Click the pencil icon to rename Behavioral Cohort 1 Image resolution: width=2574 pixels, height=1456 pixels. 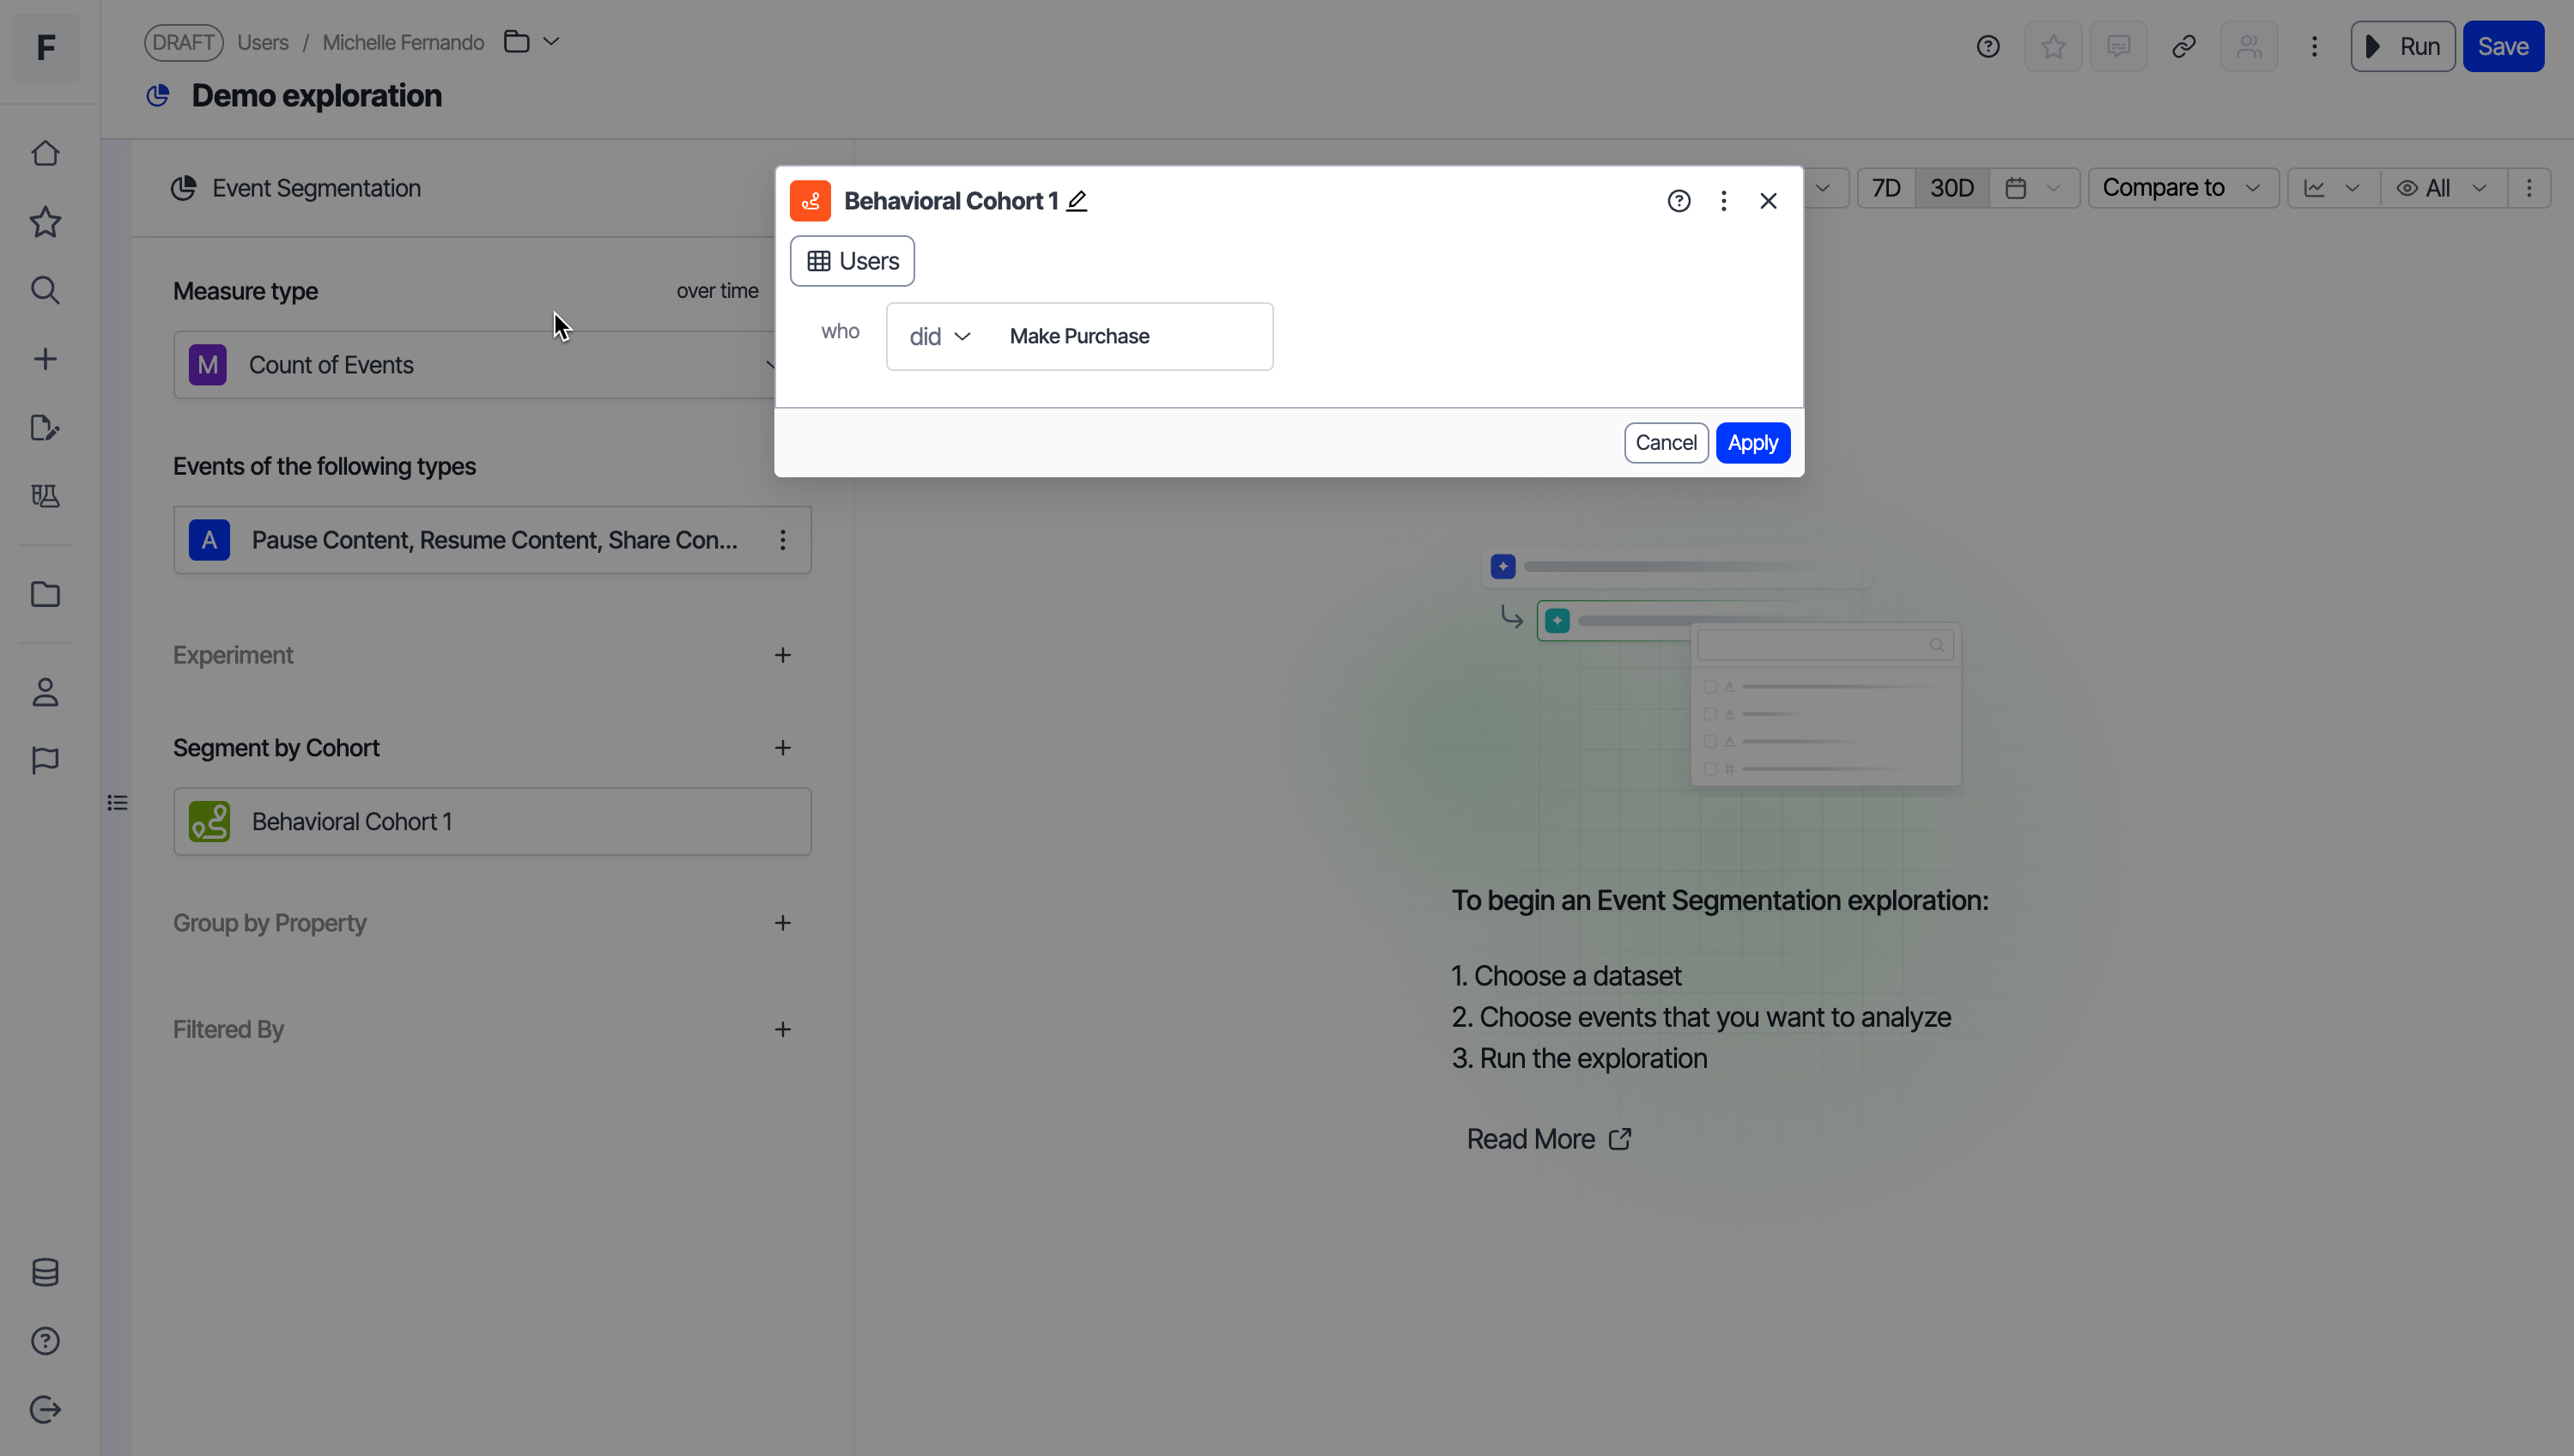click(x=1077, y=201)
